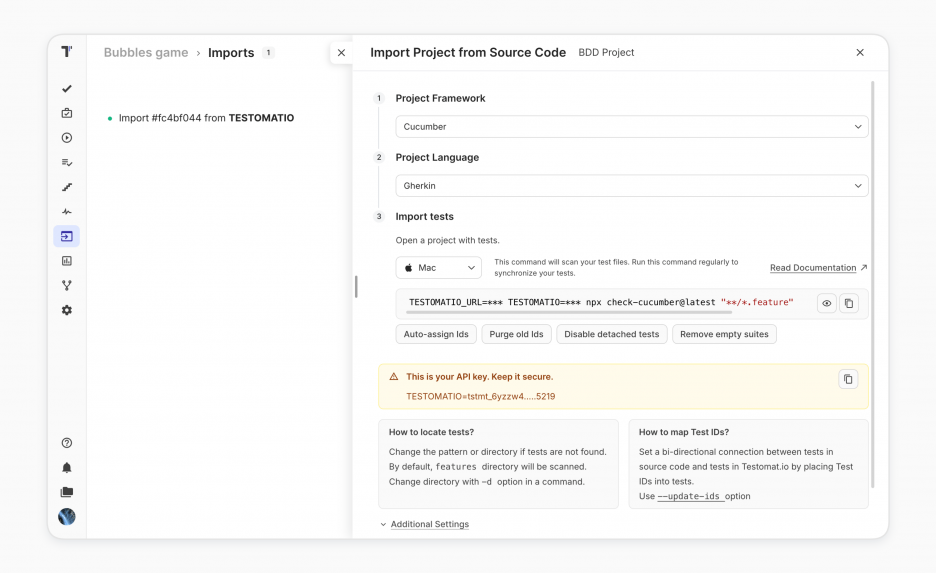Screen dimensions: 936x573
Task: Open the Help question-mark icon
Action: (67, 443)
